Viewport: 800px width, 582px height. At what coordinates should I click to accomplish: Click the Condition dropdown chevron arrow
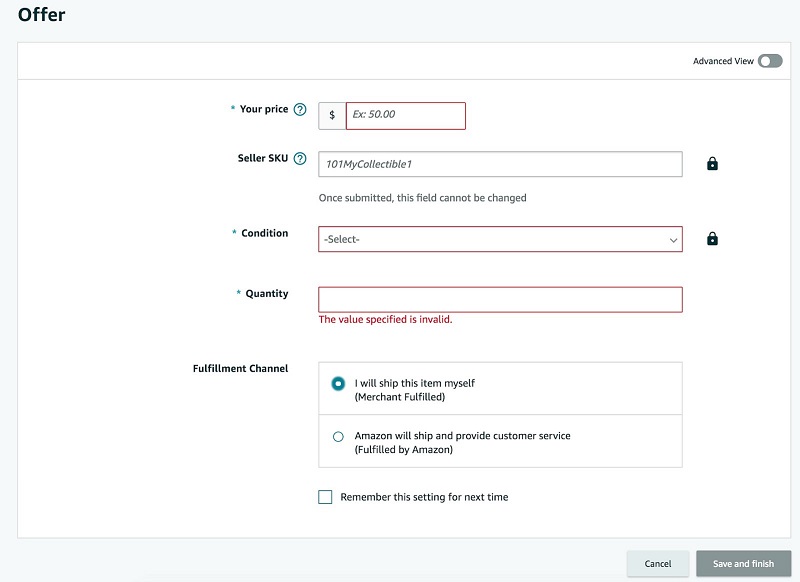(673, 240)
